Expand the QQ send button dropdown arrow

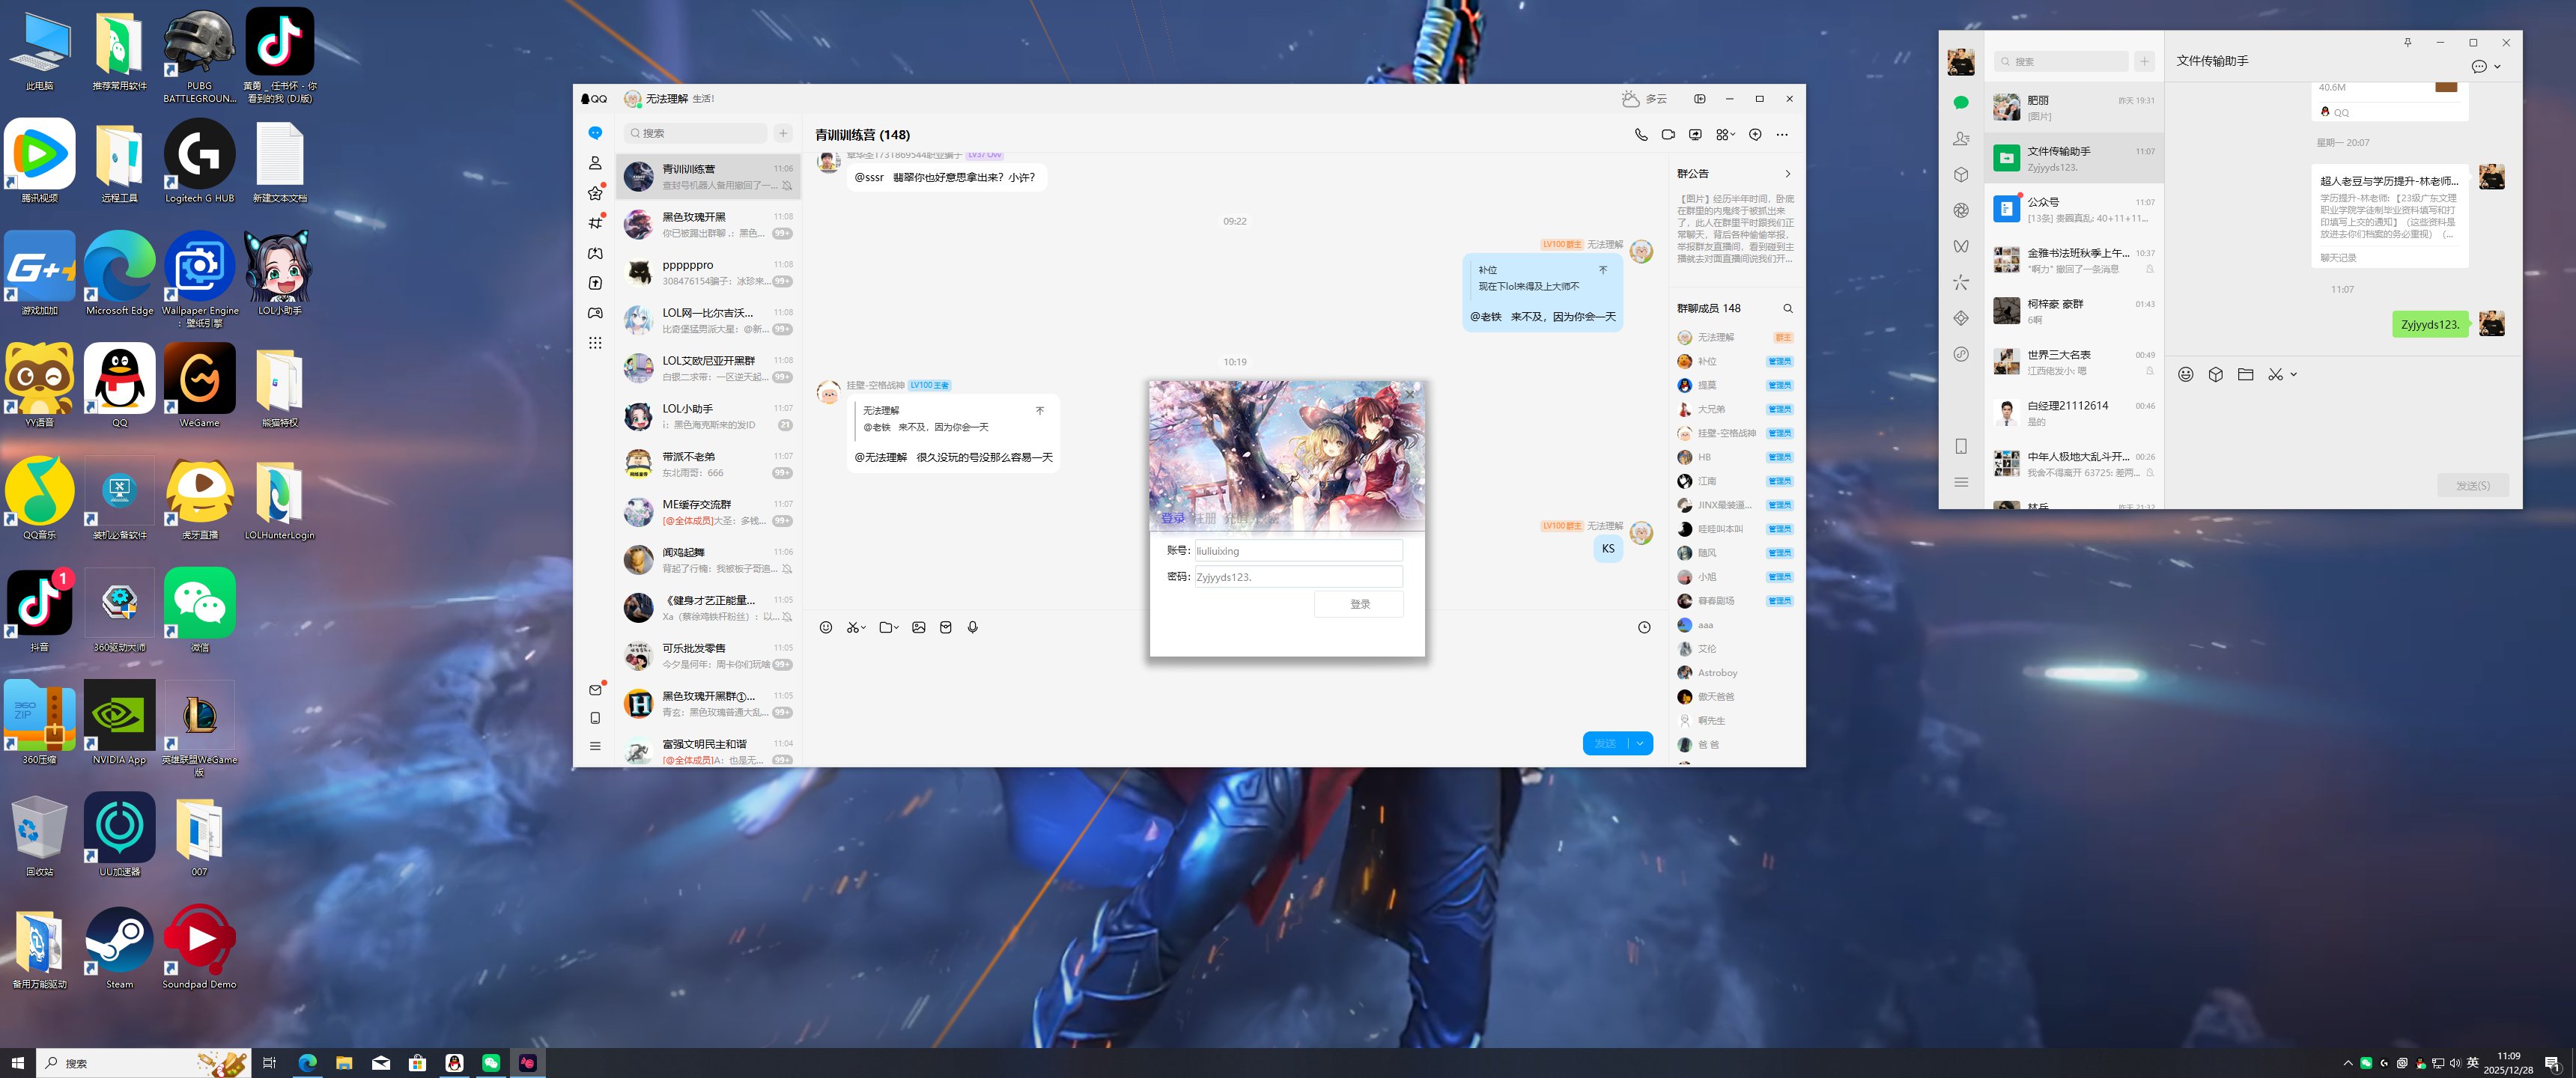(x=1640, y=743)
